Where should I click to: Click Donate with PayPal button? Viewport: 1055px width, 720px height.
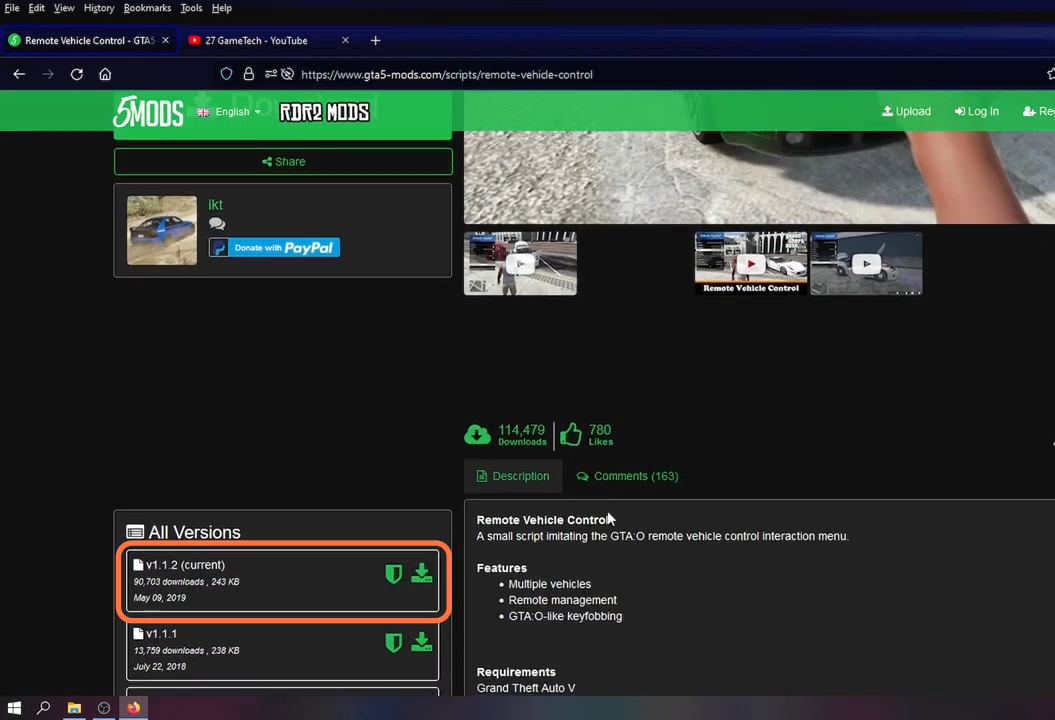tap(275, 248)
